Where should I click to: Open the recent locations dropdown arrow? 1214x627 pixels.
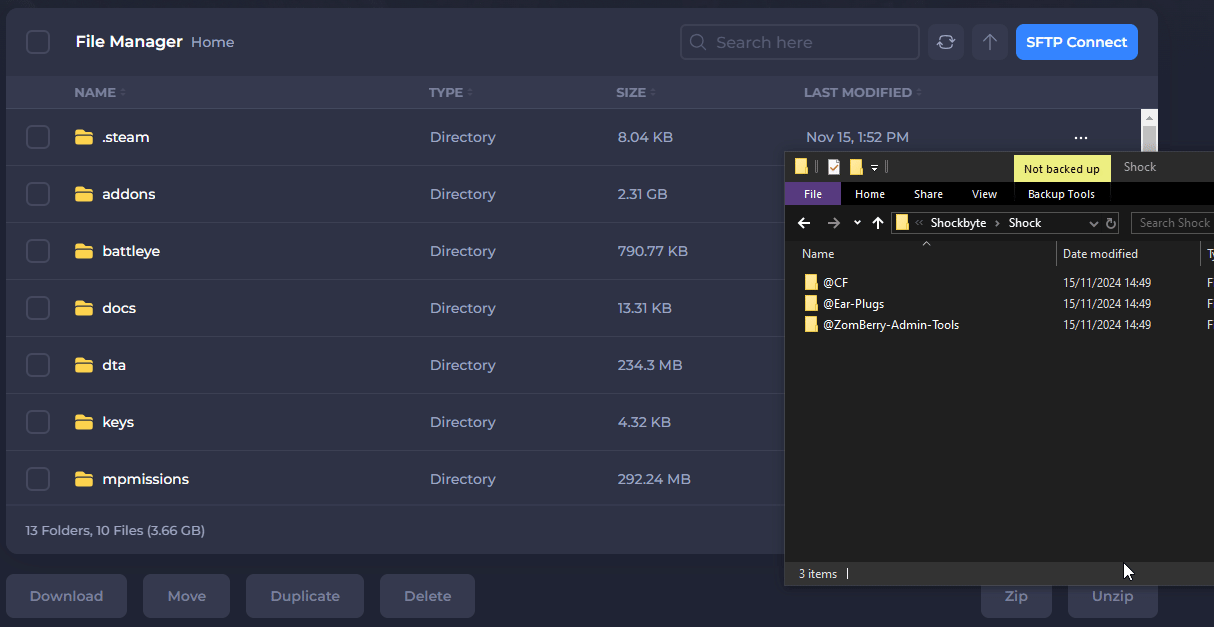coord(857,223)
